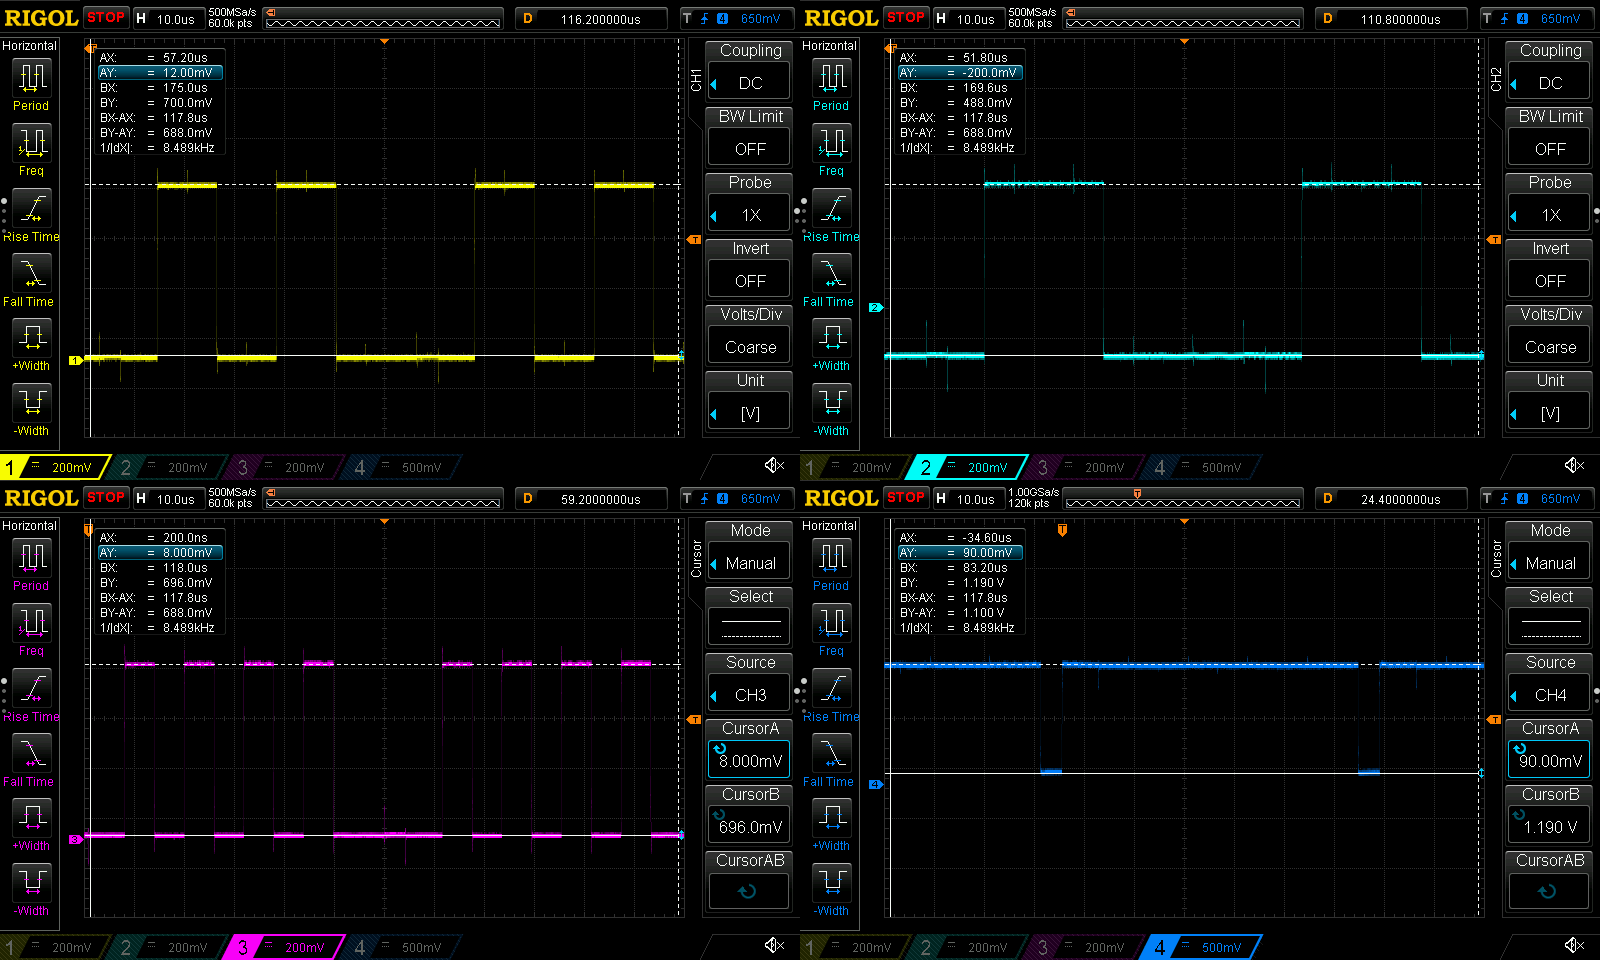
Task: Toggle Volts/Div Coarse setting in CH1 menu
Action: pos(750,346)
